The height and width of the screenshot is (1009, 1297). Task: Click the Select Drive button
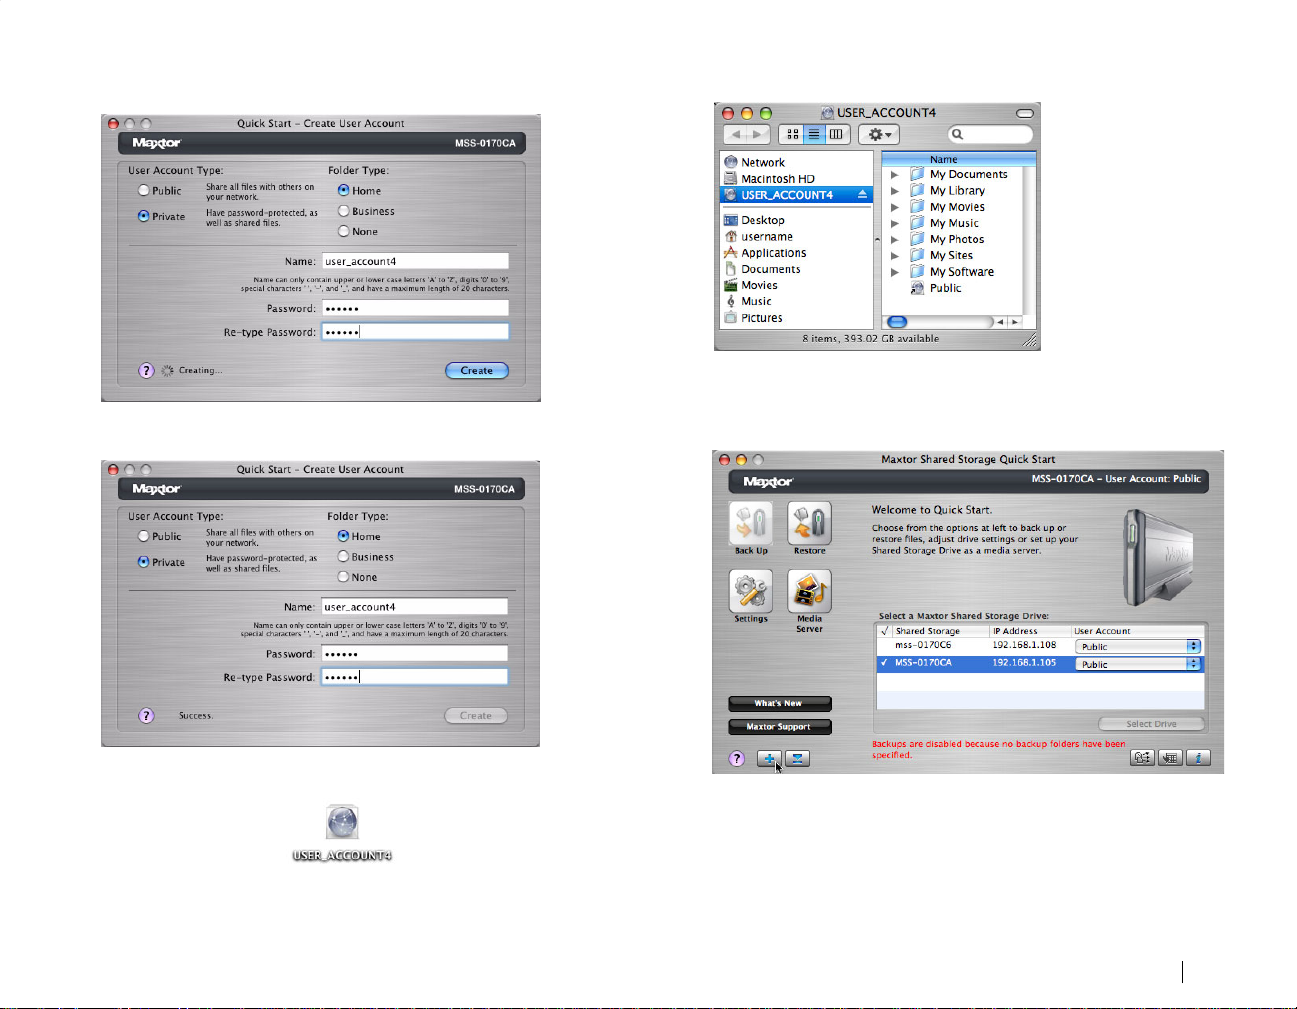click(1151, 724)
